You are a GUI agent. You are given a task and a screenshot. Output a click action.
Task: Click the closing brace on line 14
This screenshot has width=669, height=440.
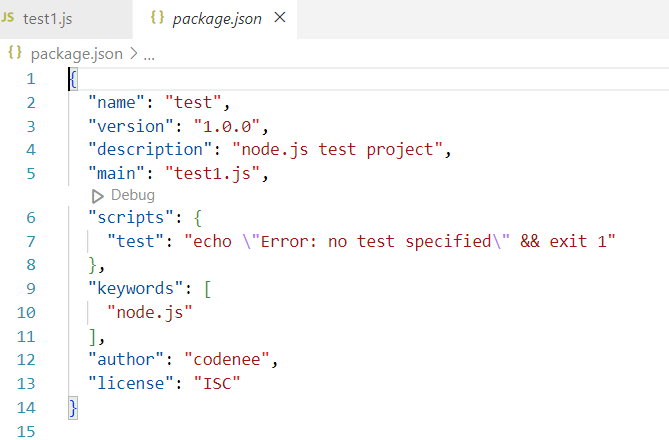(x=73, y=408)
